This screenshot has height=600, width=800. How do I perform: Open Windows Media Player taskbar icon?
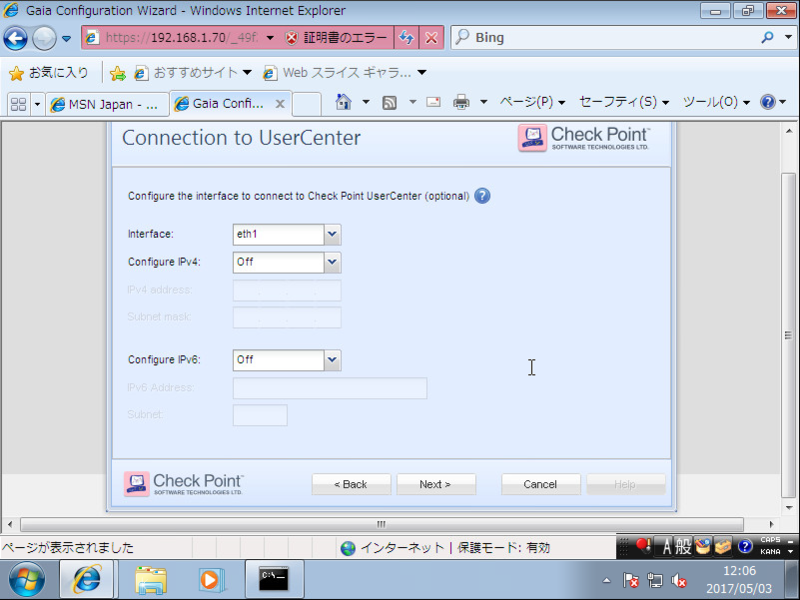click(x=211, y=580)
